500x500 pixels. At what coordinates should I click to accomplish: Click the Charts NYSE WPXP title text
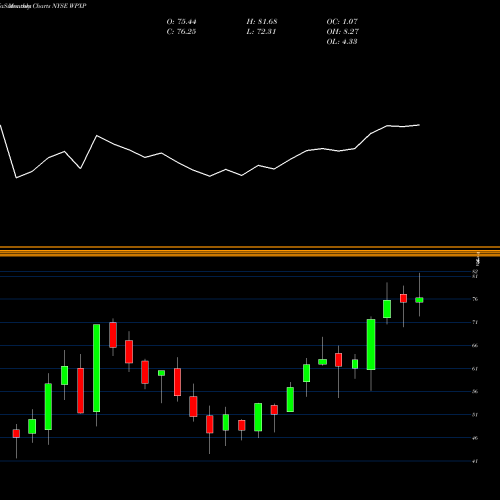click(60, 6)
